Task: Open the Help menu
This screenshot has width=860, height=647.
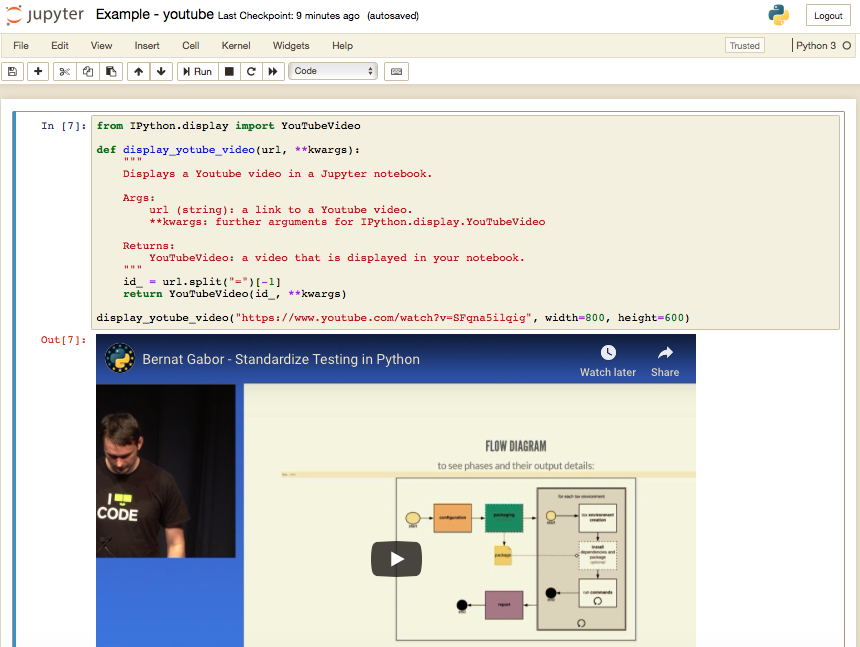Action: tap(342, 46)
